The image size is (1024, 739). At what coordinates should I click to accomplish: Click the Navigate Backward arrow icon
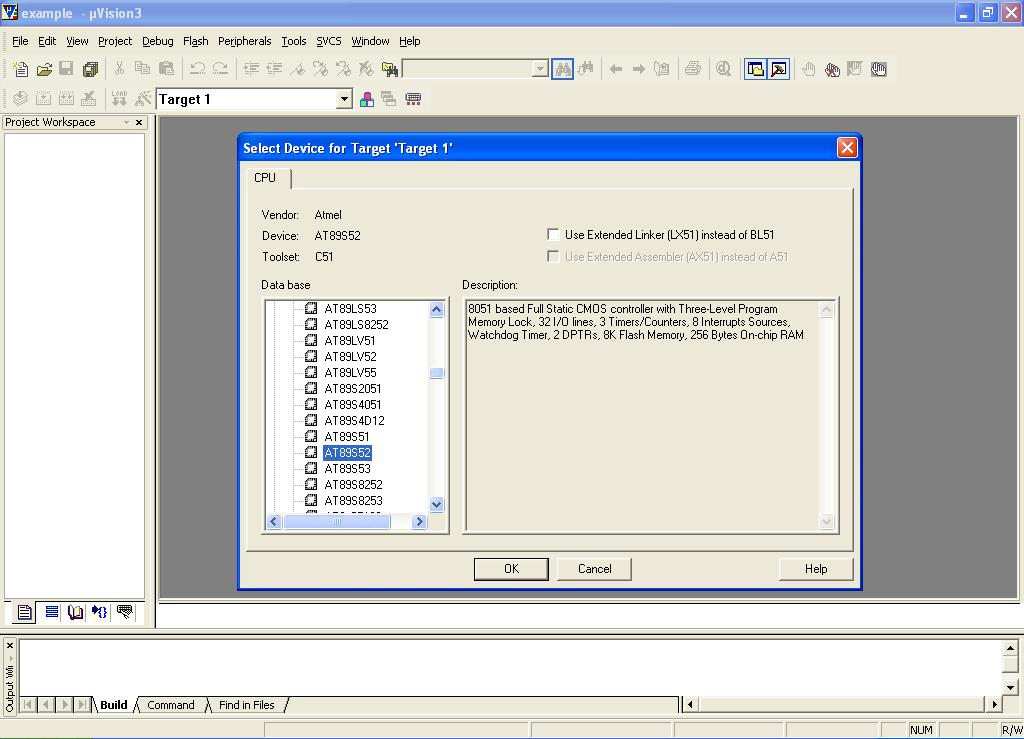click(x=615, y=69)
